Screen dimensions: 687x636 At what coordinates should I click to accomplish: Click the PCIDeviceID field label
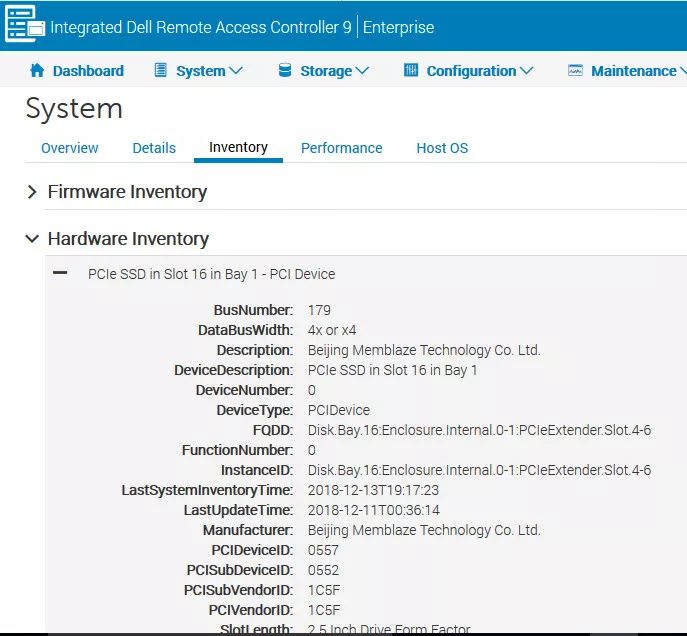point(252,550)
